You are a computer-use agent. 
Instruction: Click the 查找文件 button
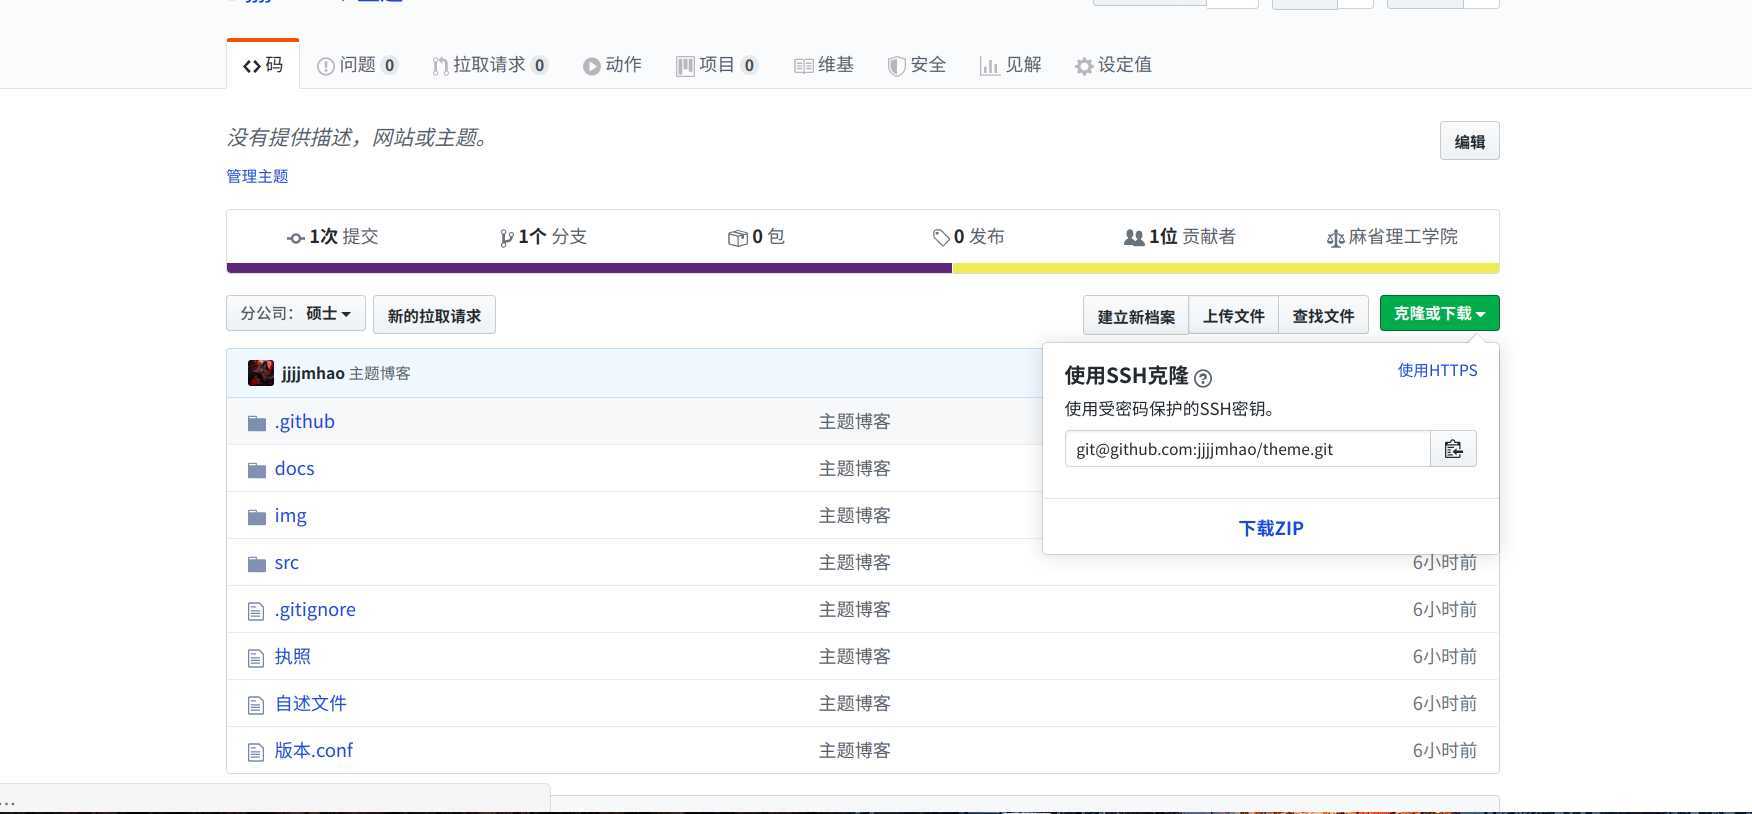click(x=1323, y=315)
